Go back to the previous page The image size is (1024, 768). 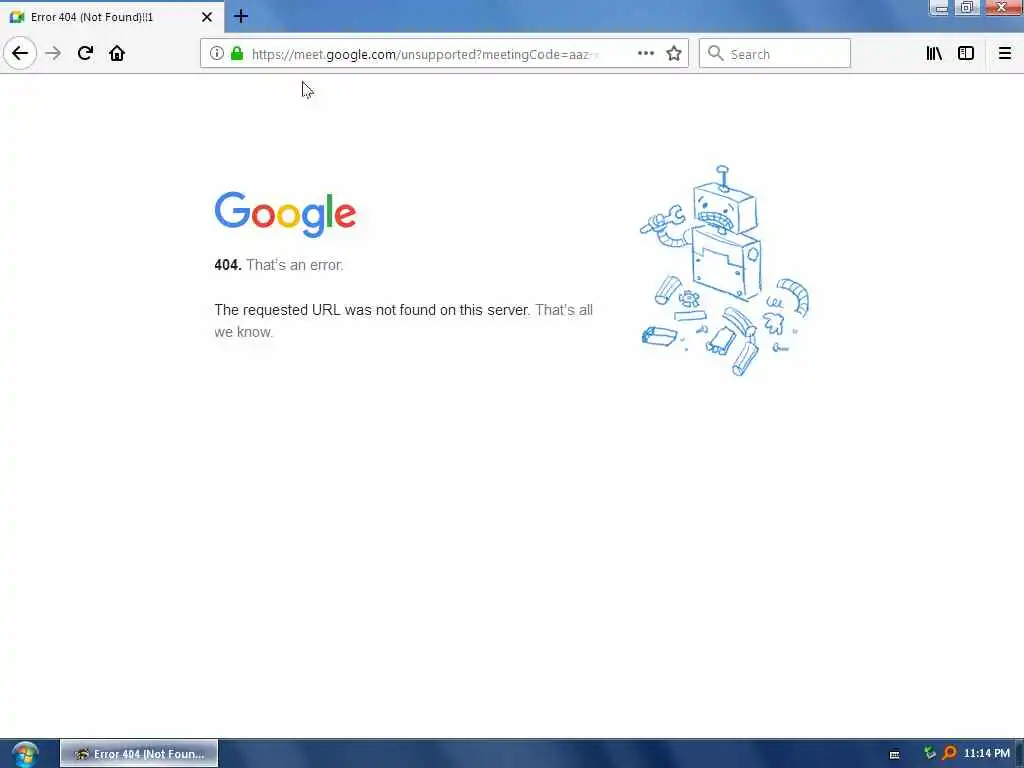20,54
